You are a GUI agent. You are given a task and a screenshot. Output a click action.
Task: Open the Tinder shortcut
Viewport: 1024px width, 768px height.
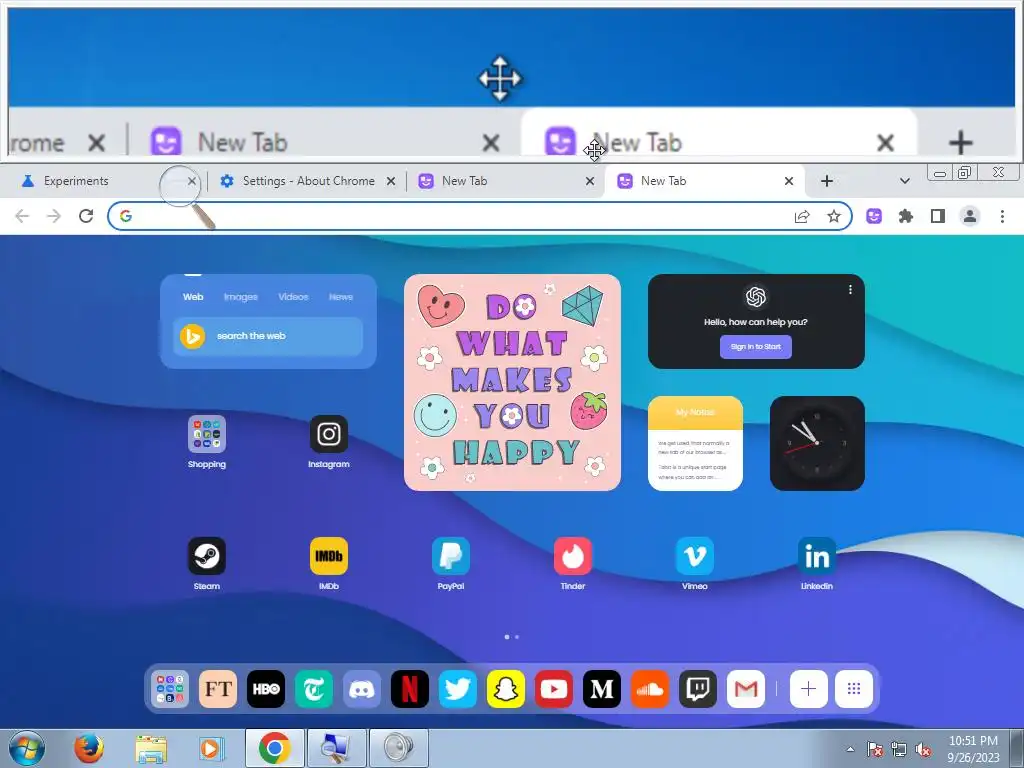573,556
